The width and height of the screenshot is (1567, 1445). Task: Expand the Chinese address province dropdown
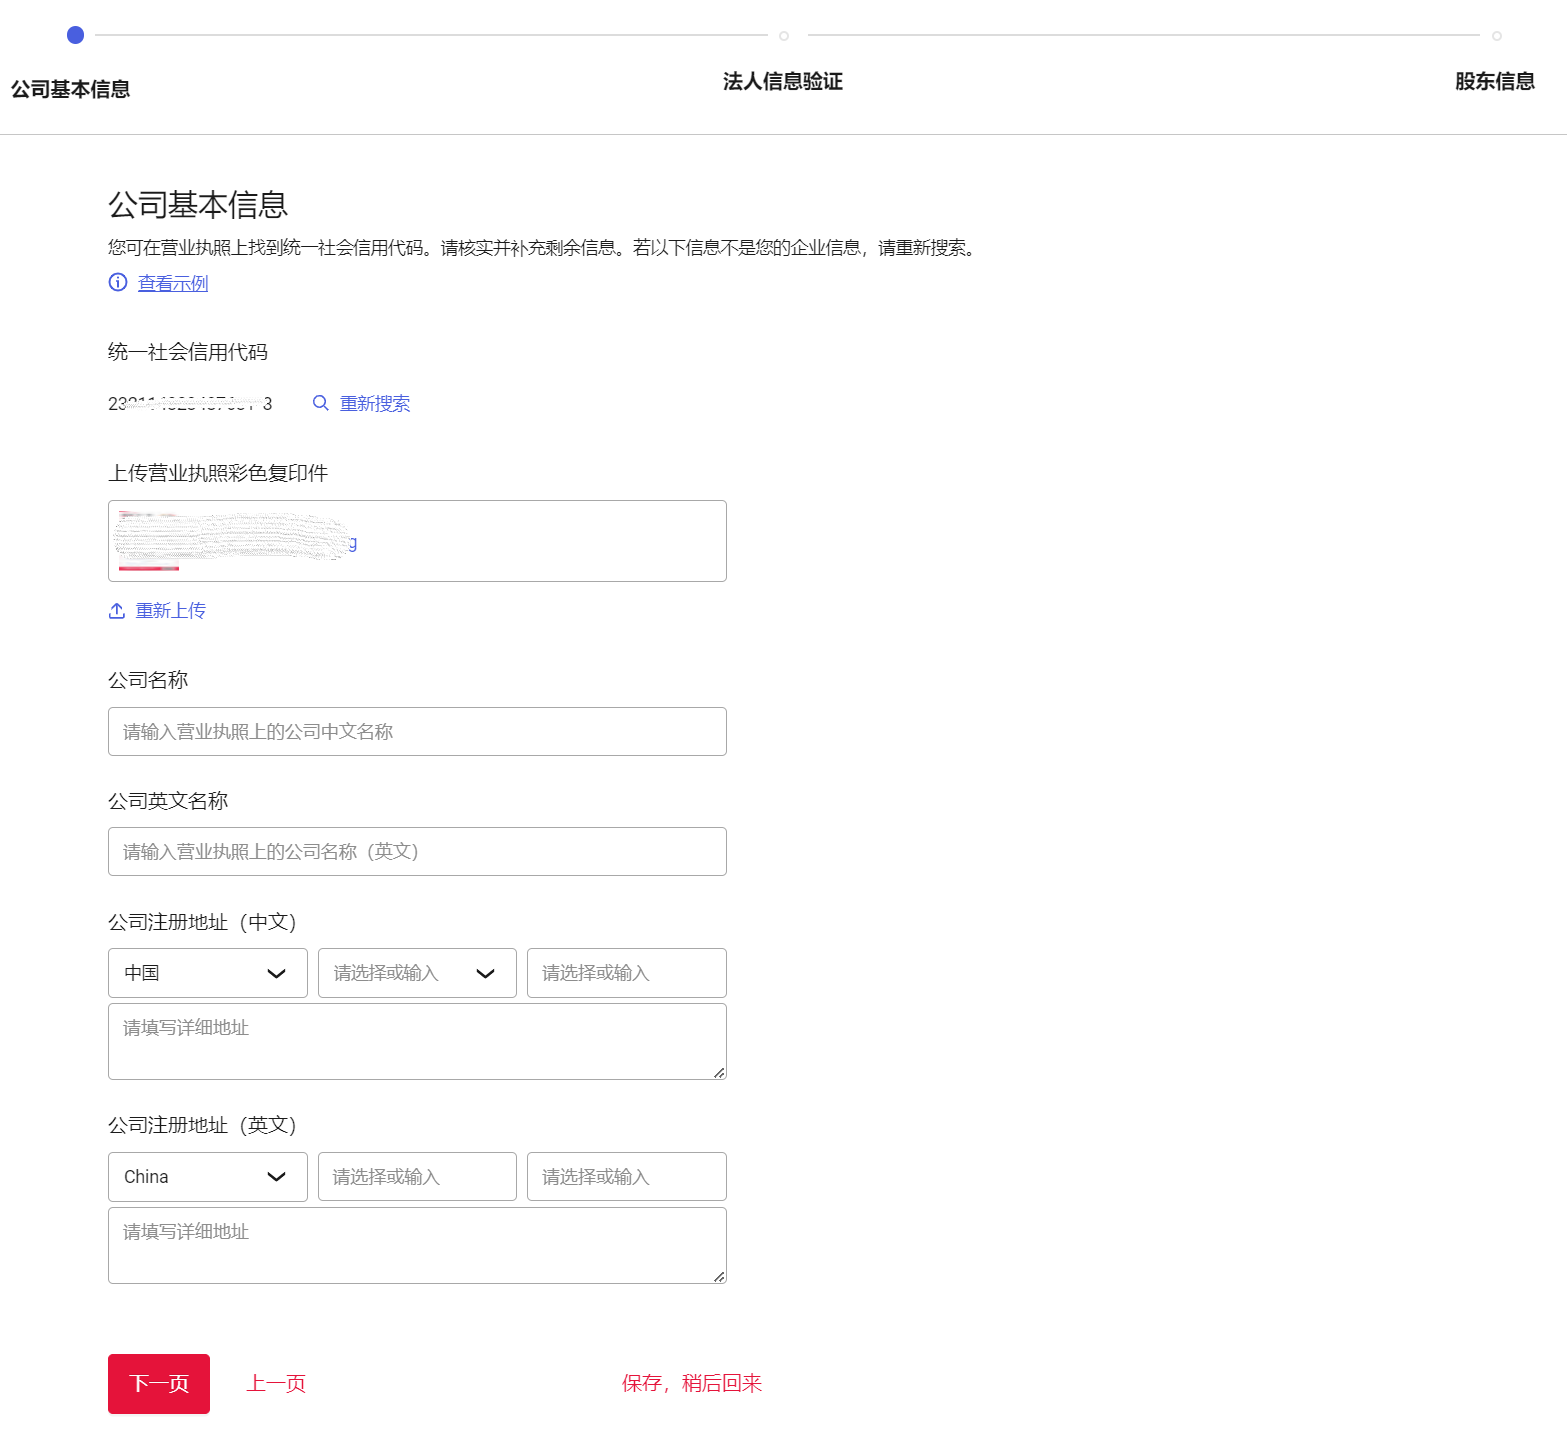click(x=416, y=973)
